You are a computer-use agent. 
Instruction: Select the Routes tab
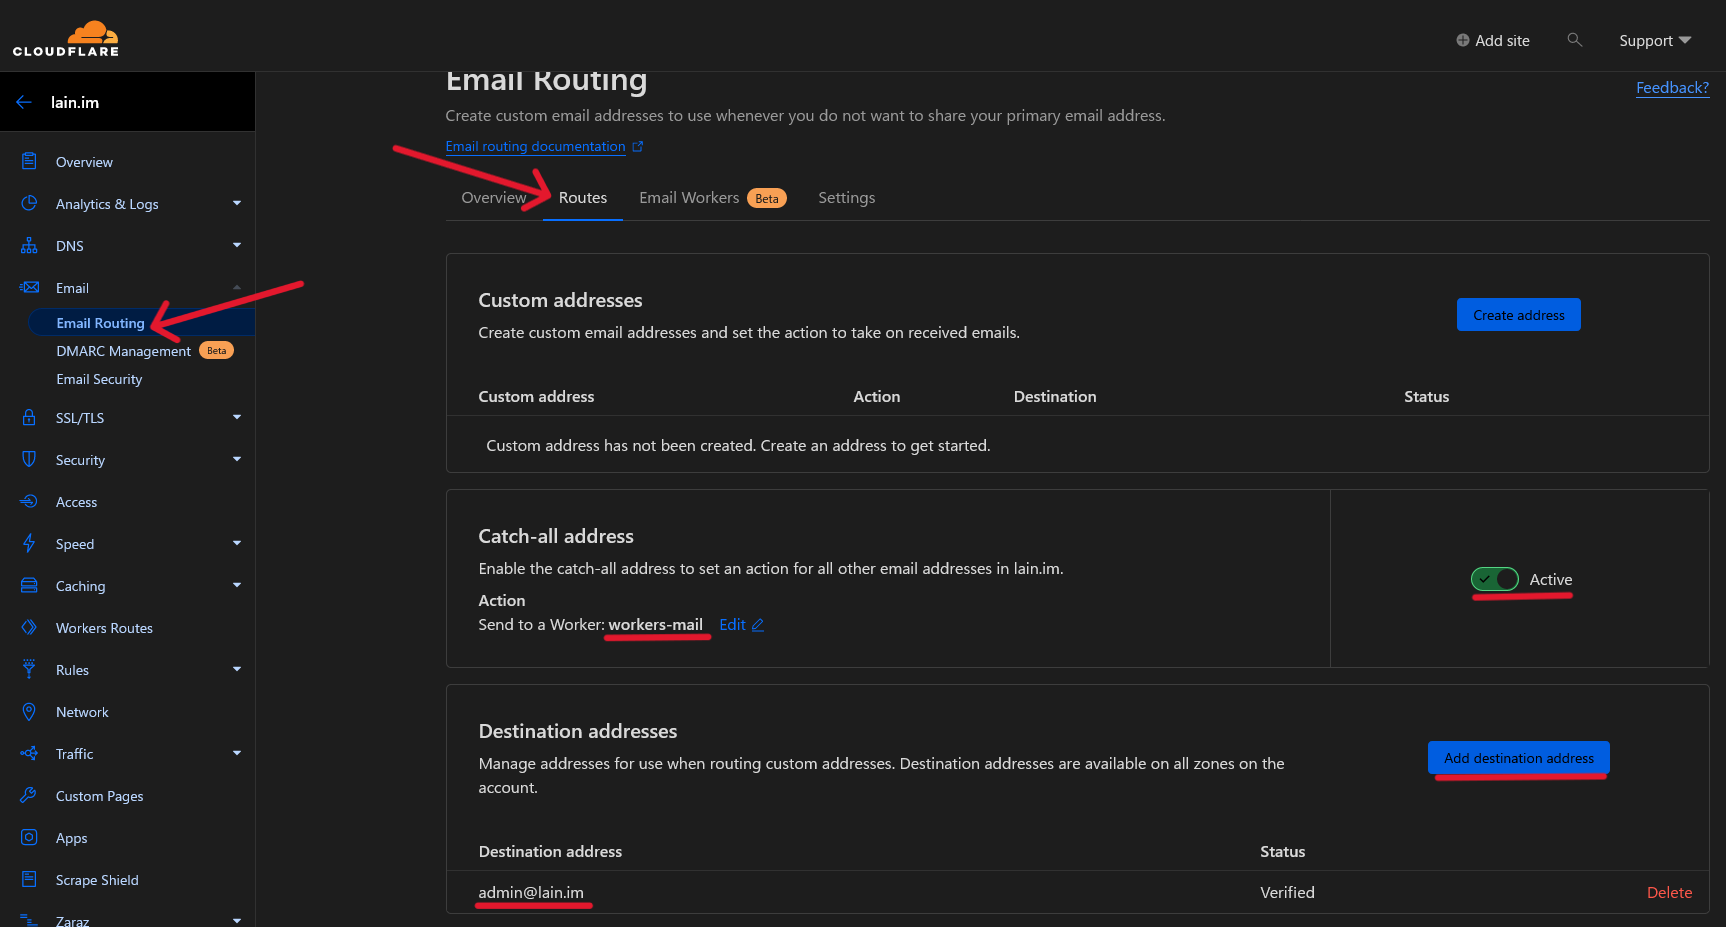point(583,197)
